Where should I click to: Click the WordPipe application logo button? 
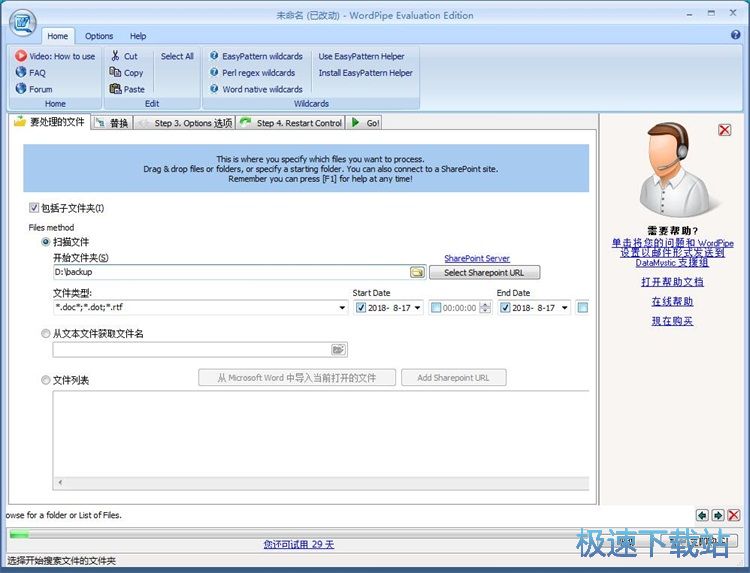coord(23,23)
